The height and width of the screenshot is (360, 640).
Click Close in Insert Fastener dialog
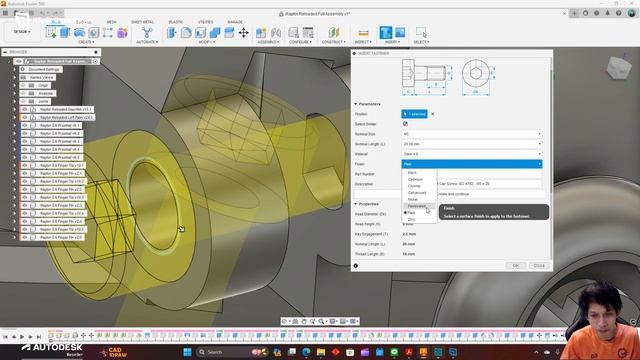(x=539, y=266)
